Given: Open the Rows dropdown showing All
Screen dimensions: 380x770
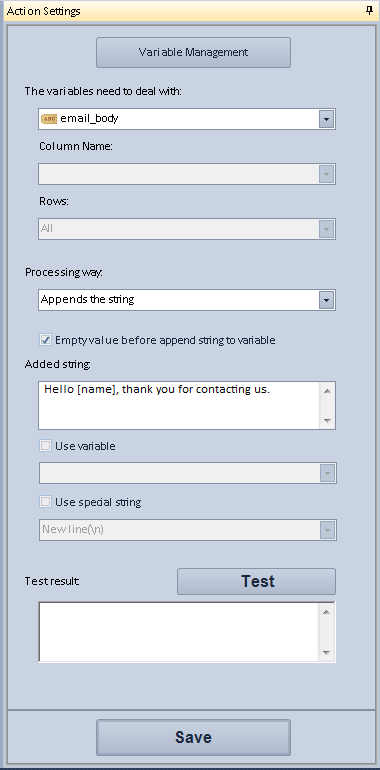Looking at the screenshot, I should [x=187, y=229].
